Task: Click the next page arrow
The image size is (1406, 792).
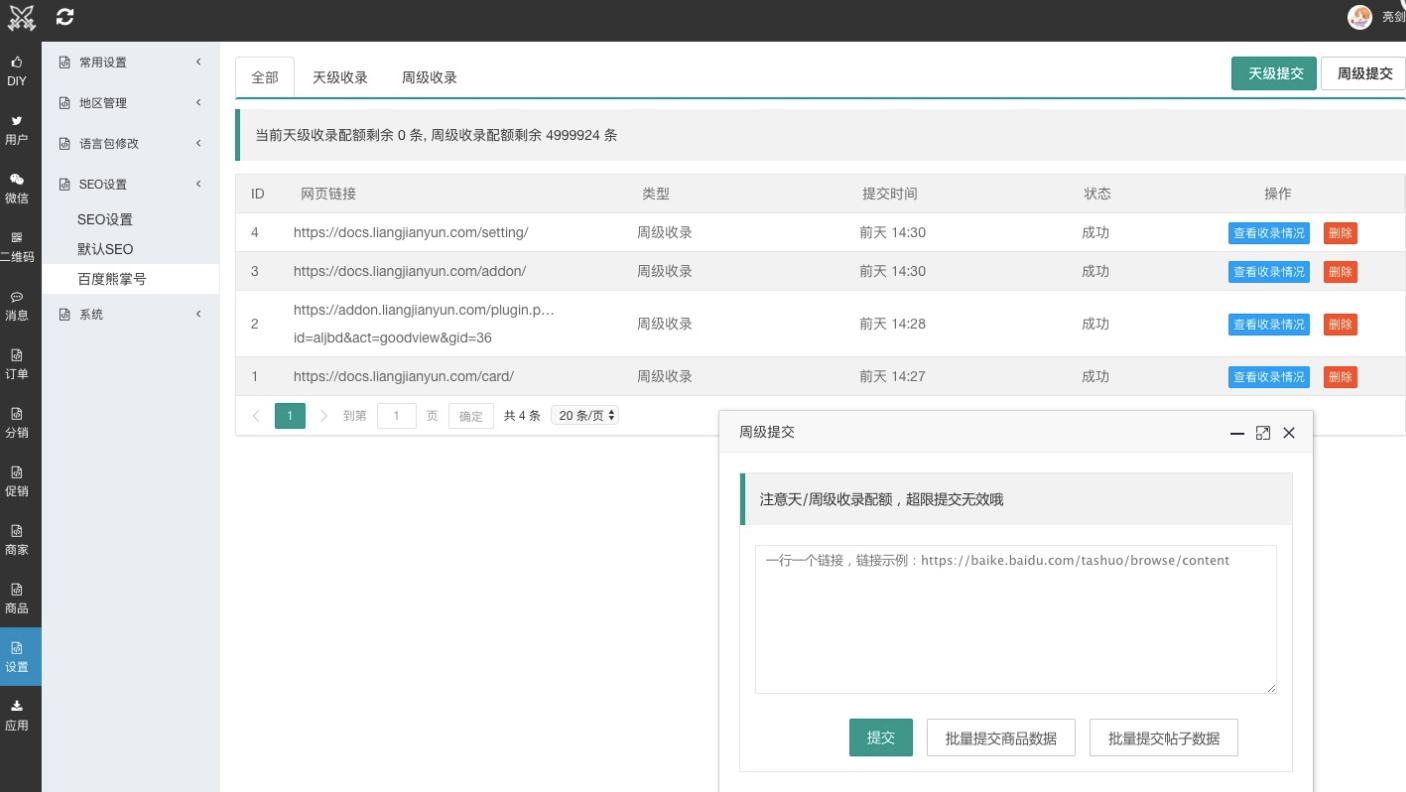Action: click(323, 416)
